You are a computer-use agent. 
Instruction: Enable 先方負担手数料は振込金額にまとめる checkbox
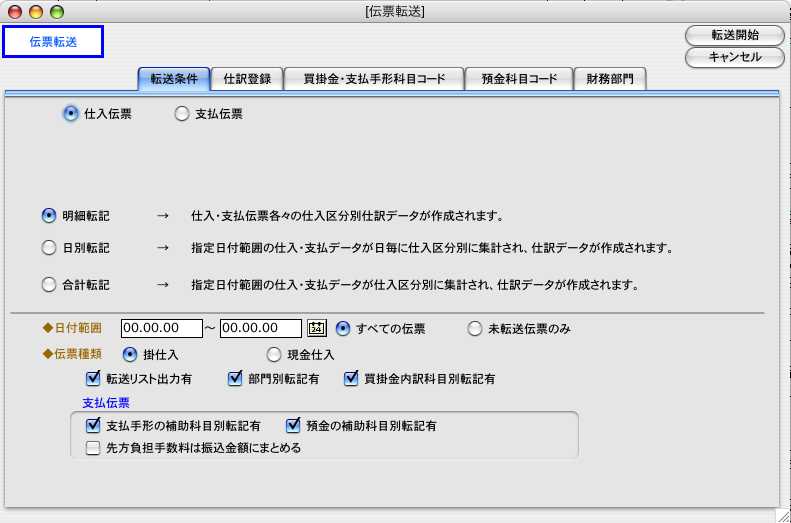point(94,448)
